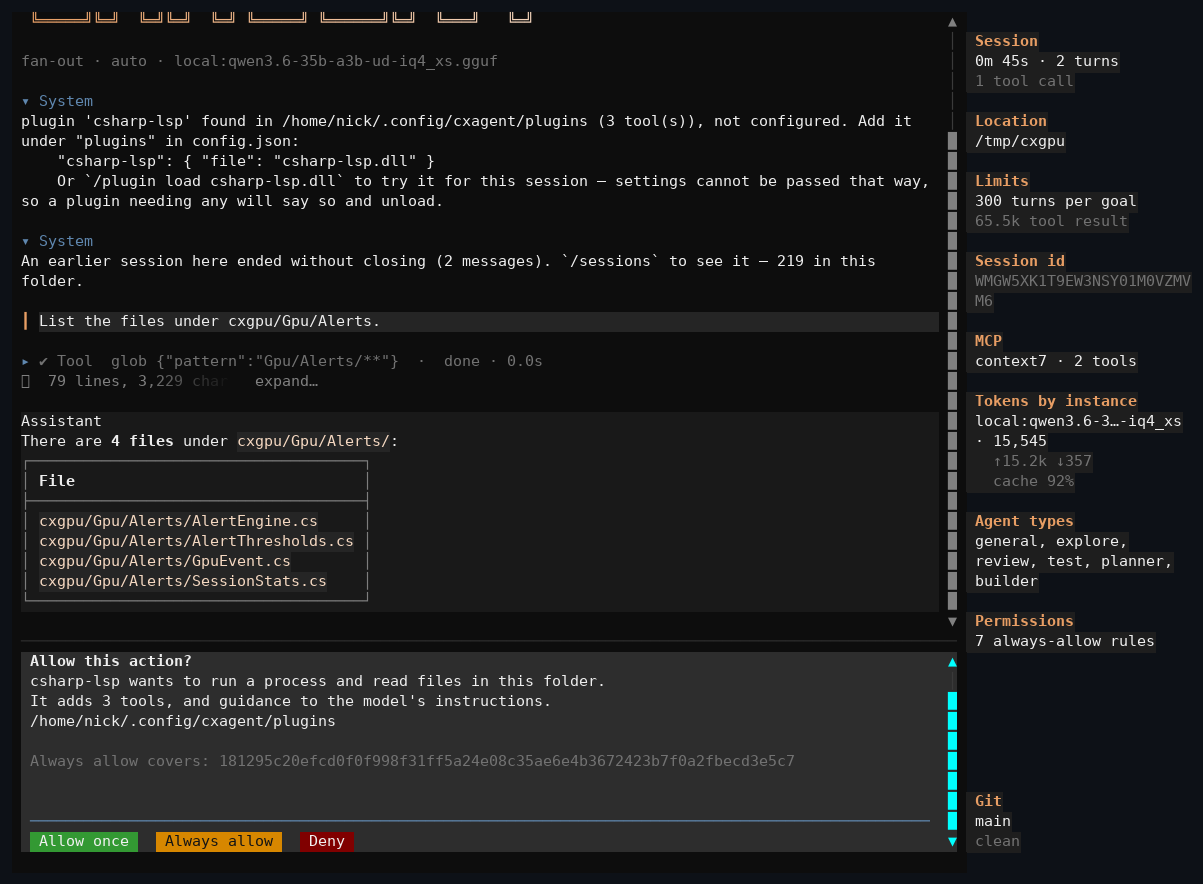The height and width of the screenshot is (884, 1203).
Task: Click expand… on the 79 lines tool result
Action: coord(286,381)
